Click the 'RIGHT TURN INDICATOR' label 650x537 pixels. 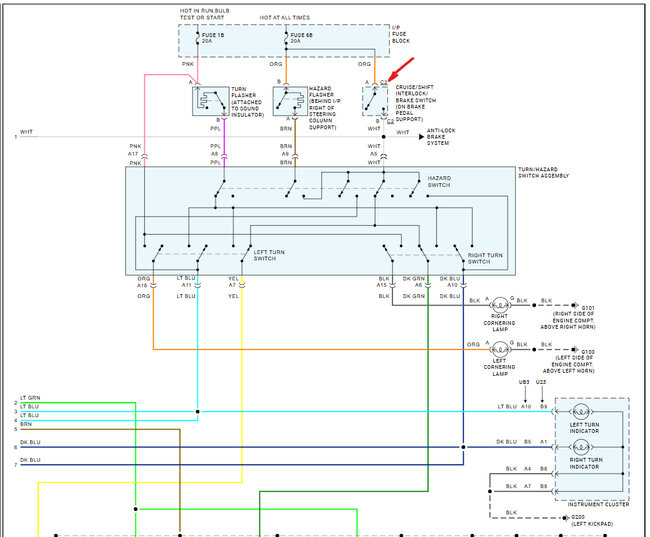584,464
